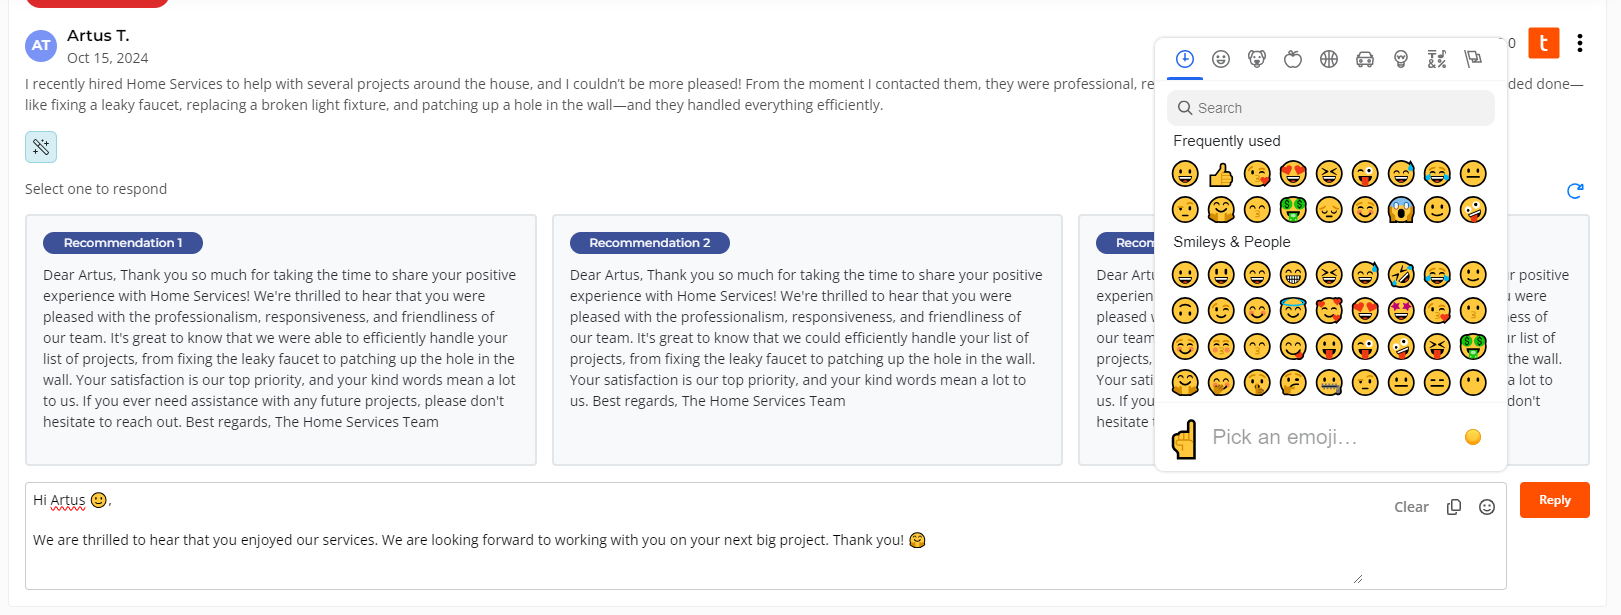Insert the thumbs up emoji
Viewport: 1621px width, 615px height.
coord(1221,174)
